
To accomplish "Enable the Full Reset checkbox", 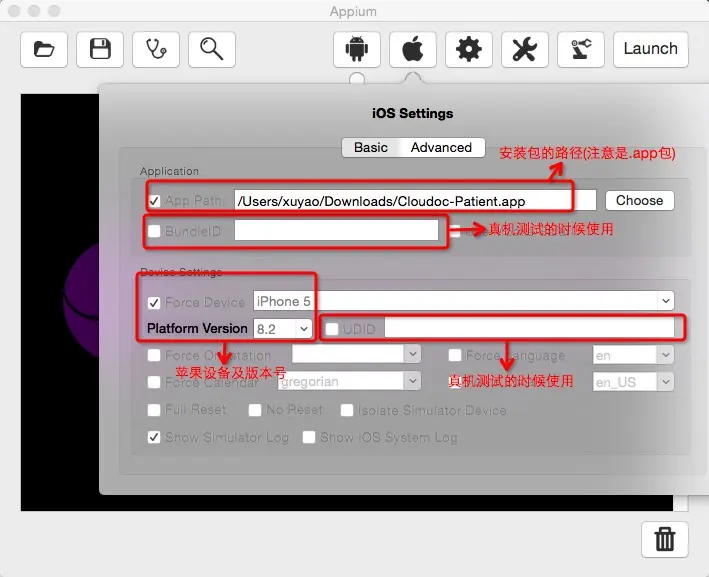I will point(154,410).
